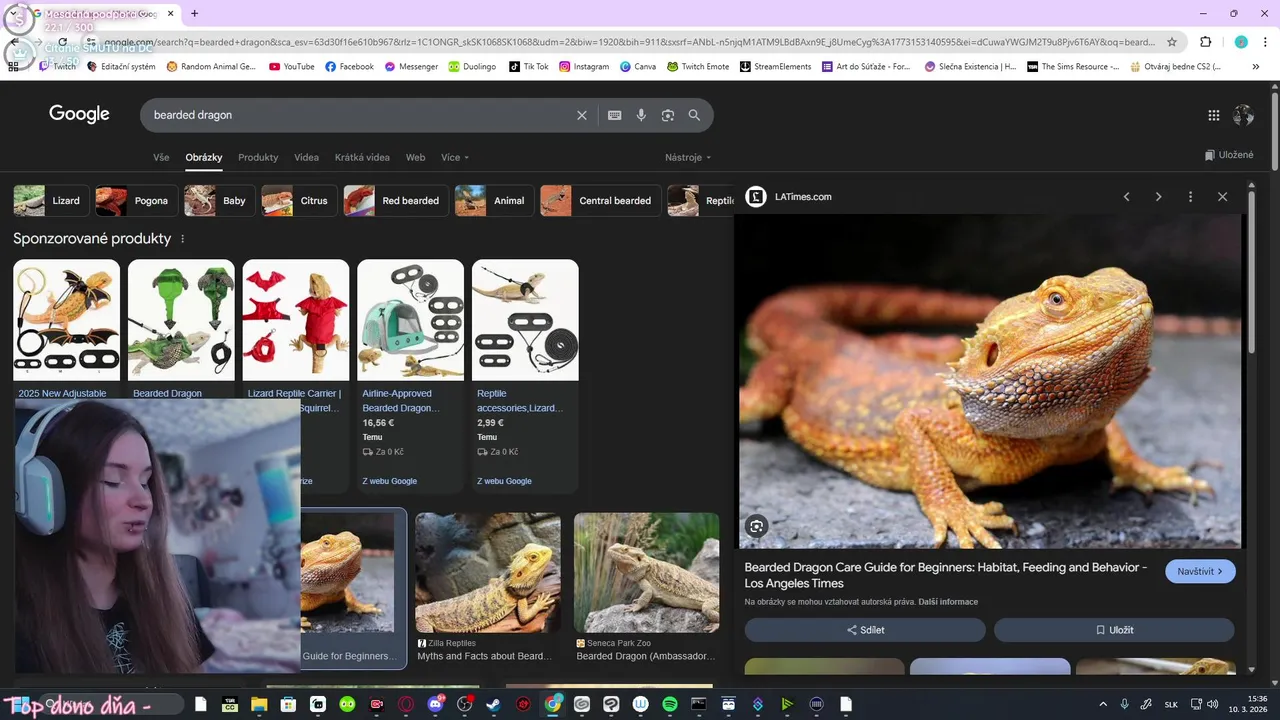The width and height of the screenshot is (1280, 720).
Task: Filter results by the Red bearded chip
Action: coord(396,201)
